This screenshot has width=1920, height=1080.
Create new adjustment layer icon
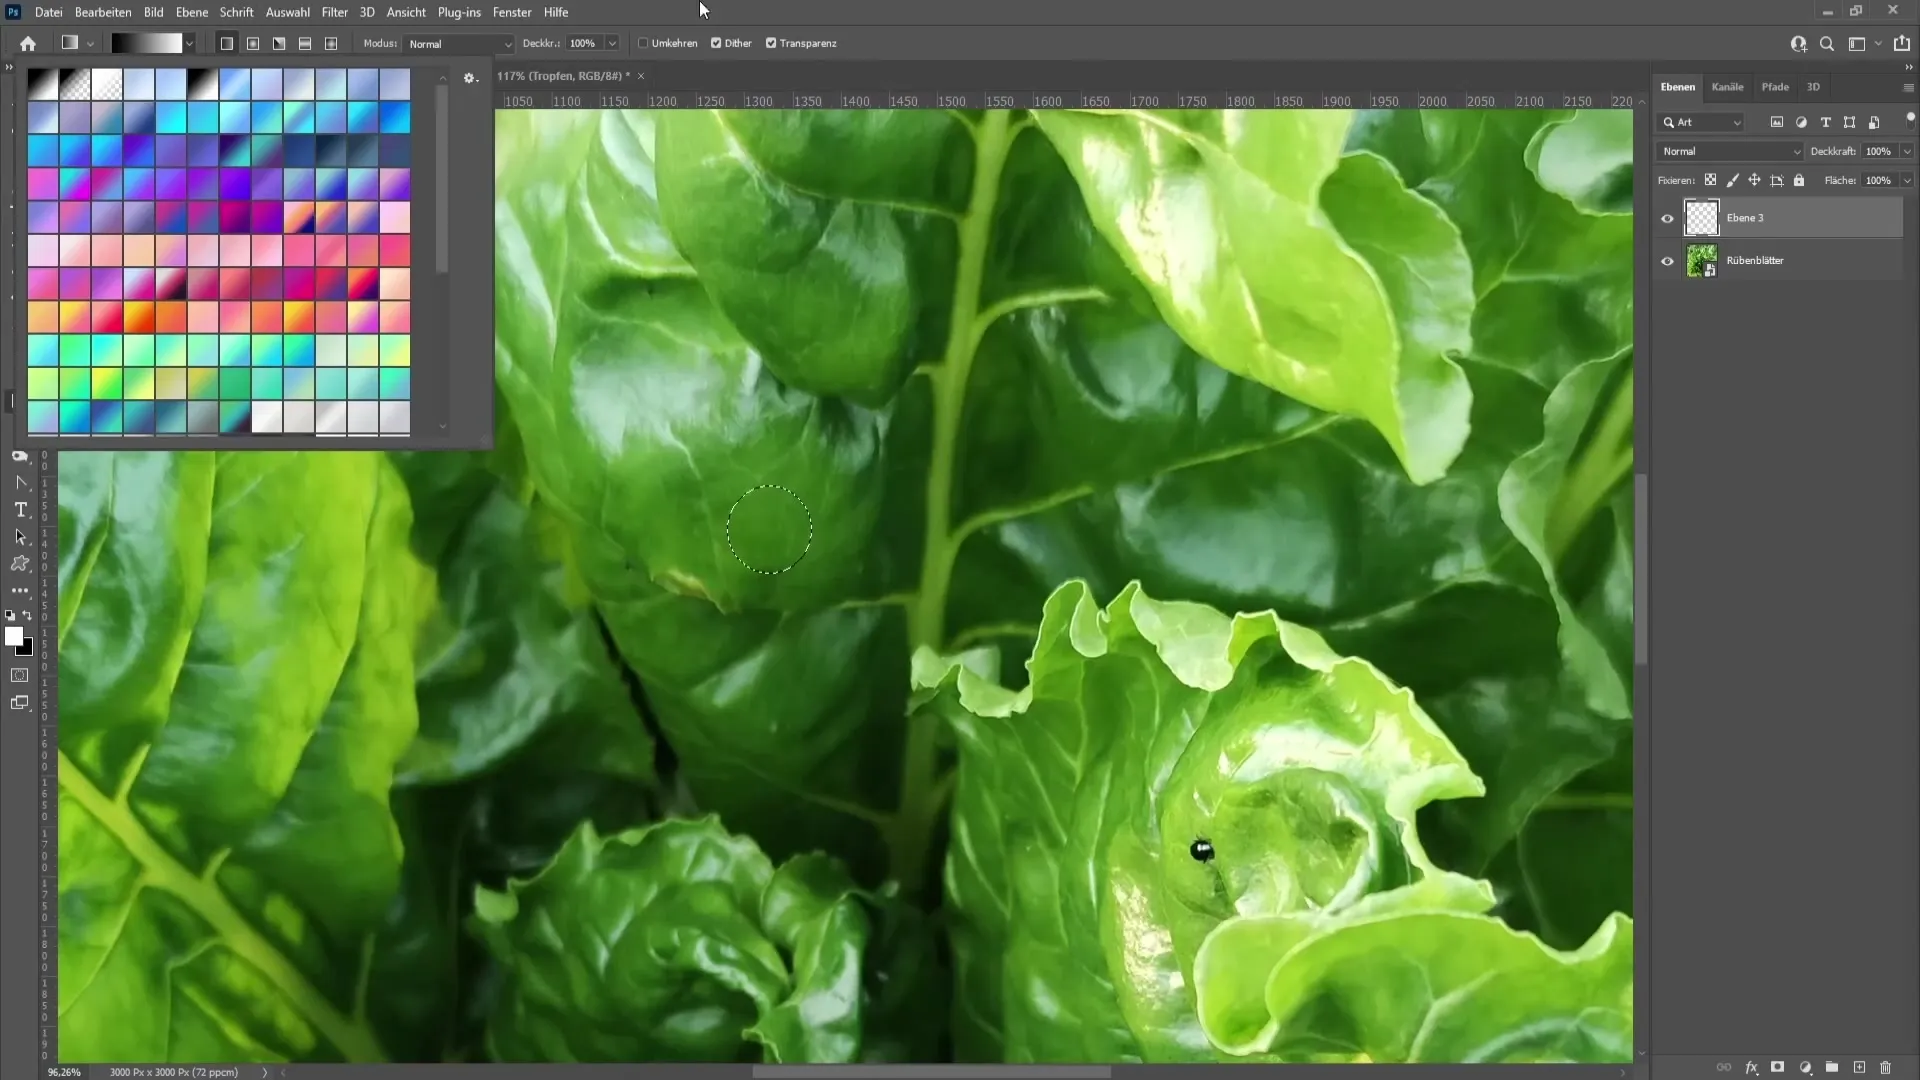tap(1805, 1067)
